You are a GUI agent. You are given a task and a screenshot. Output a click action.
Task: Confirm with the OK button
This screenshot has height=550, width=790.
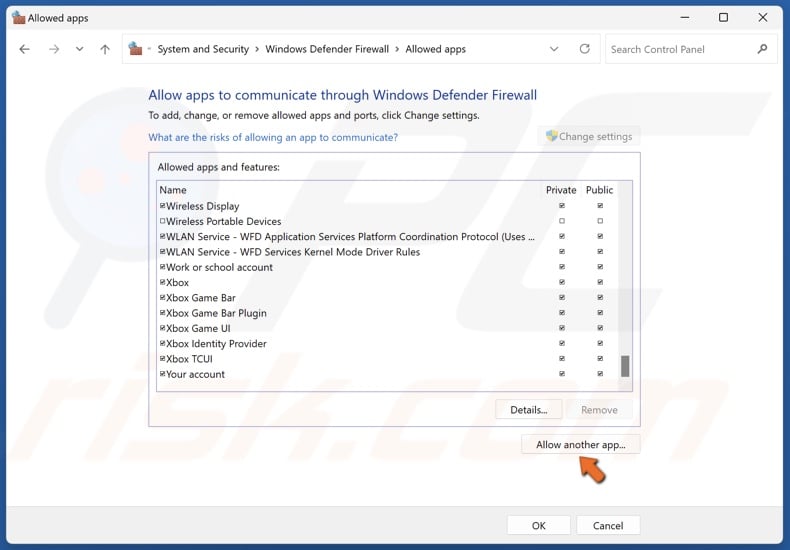click(x=539, y=525)
